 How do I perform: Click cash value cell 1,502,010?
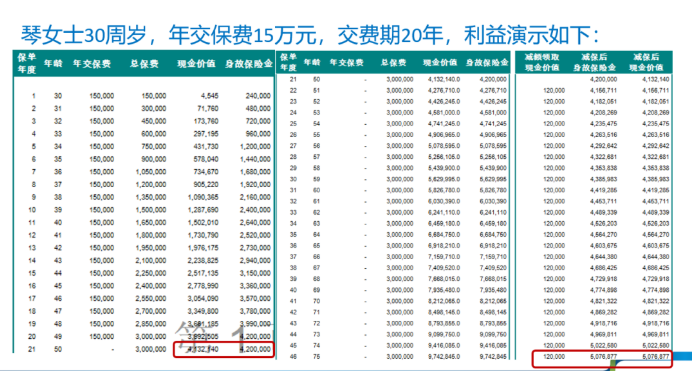click(x=203, y=223)
